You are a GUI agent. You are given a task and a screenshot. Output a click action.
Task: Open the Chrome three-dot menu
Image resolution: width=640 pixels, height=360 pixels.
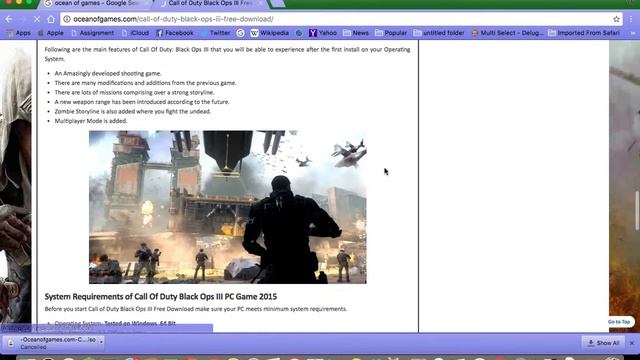click(631, 19)
